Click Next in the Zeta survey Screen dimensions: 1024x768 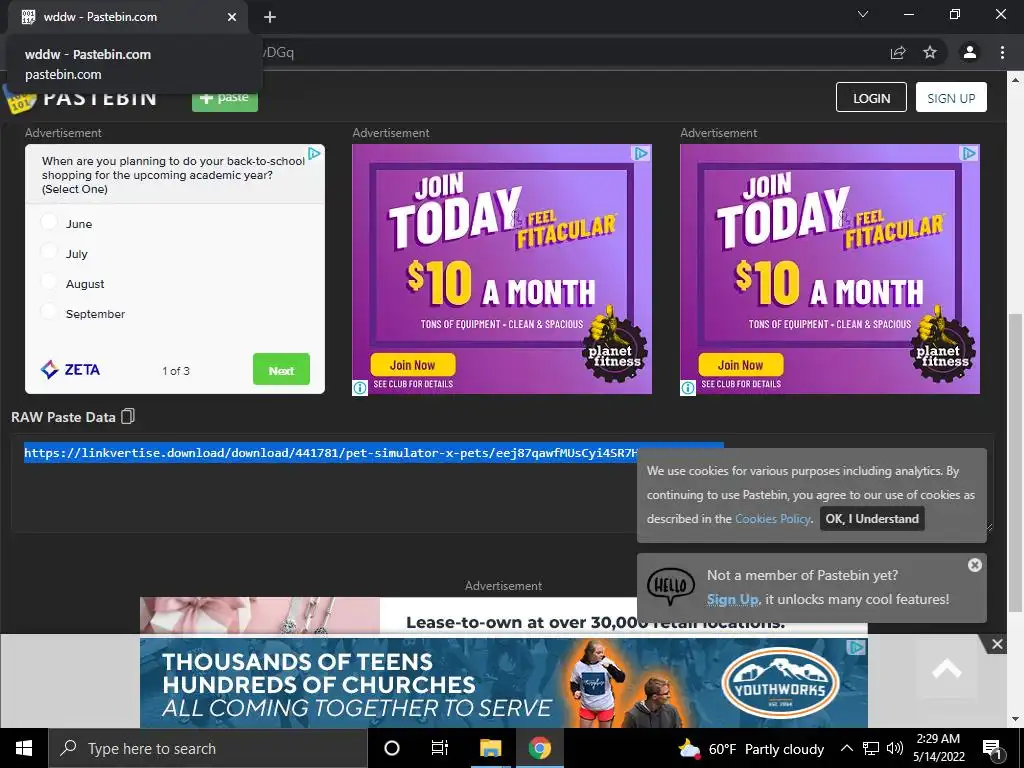(281, 370)
